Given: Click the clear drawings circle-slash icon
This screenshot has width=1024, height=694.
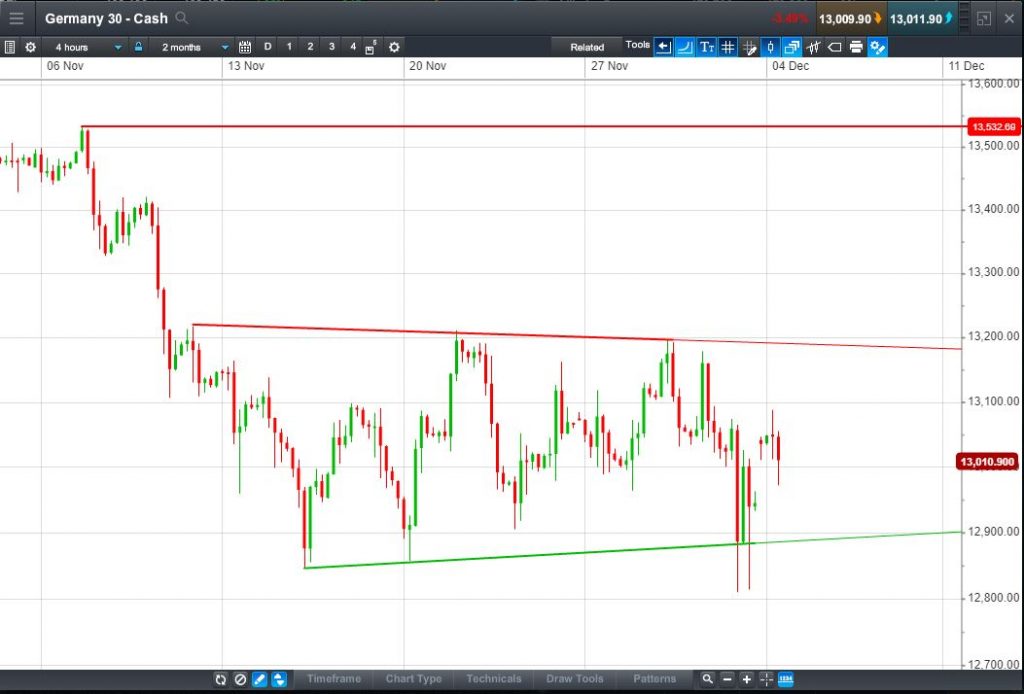Looking at the screenshot, I should pos(240,679).
